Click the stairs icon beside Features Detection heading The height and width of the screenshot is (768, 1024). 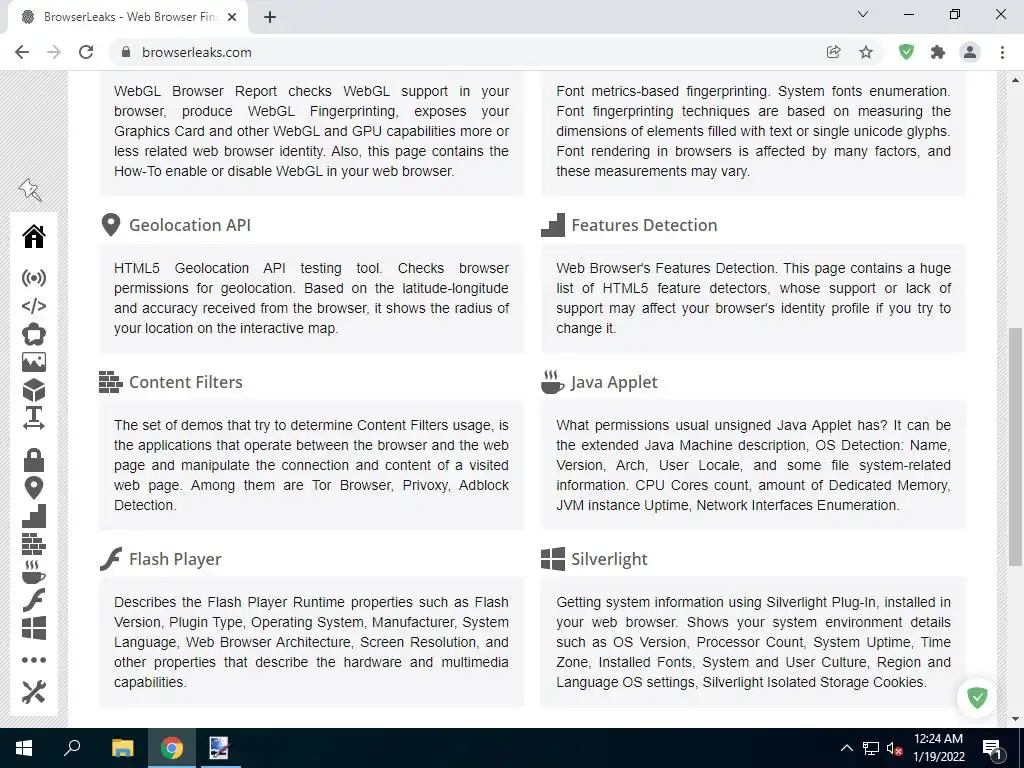pos(553,225)
